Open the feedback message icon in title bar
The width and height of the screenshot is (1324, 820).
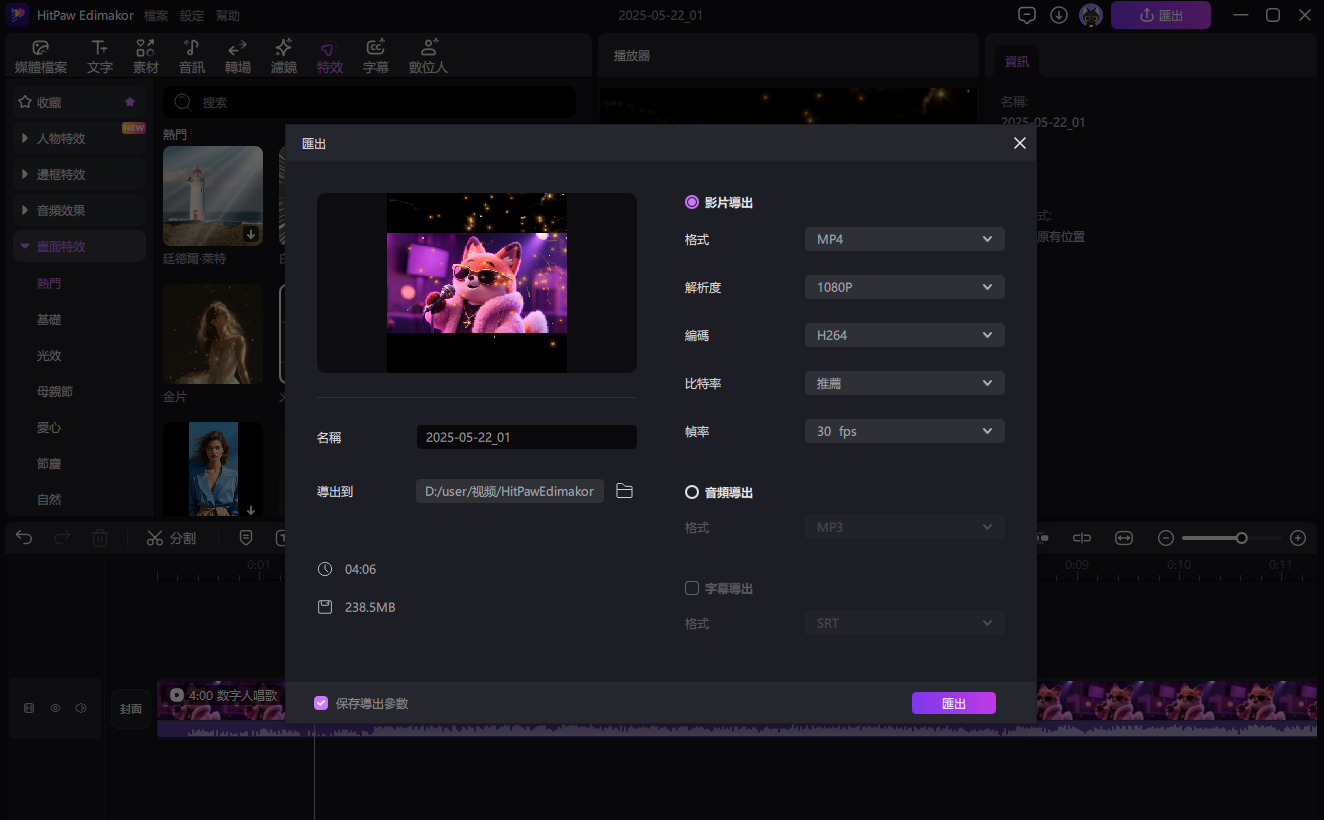(1026, 15)
